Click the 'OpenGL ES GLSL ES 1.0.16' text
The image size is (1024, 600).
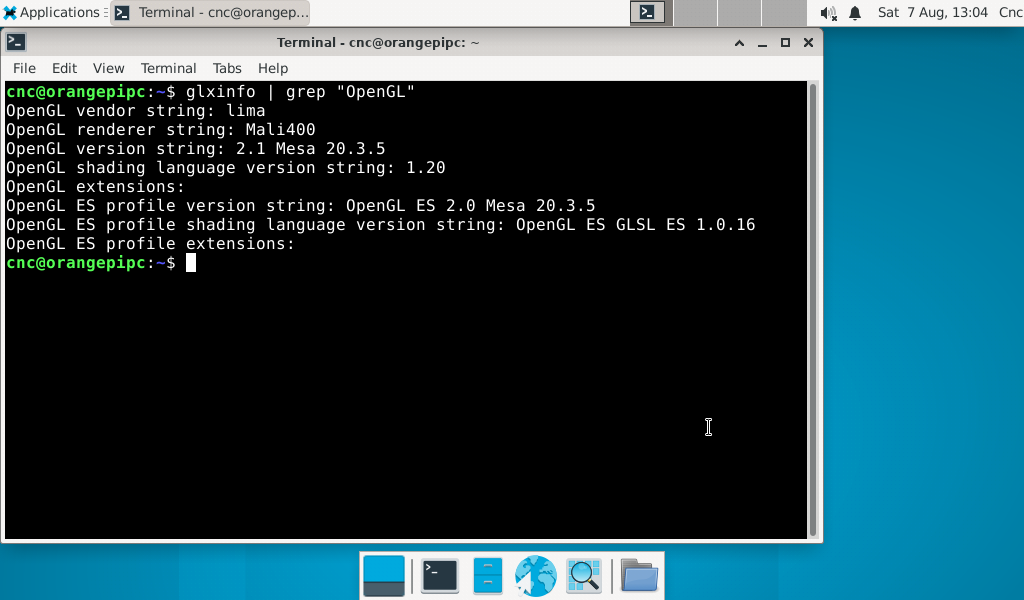point(635,224)
